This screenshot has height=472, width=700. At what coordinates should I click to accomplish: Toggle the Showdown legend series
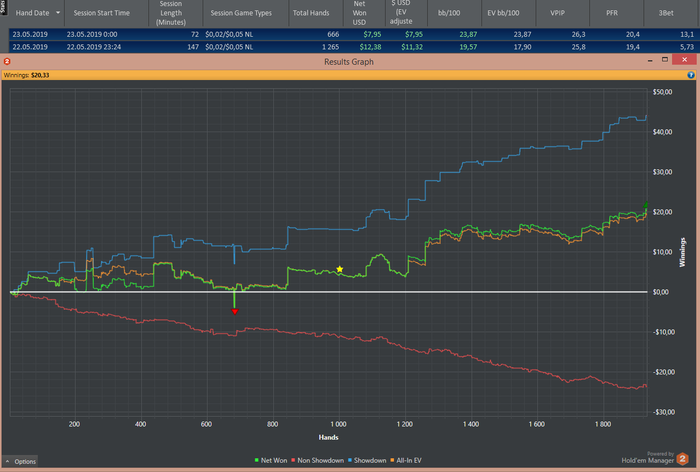[367, 460]
